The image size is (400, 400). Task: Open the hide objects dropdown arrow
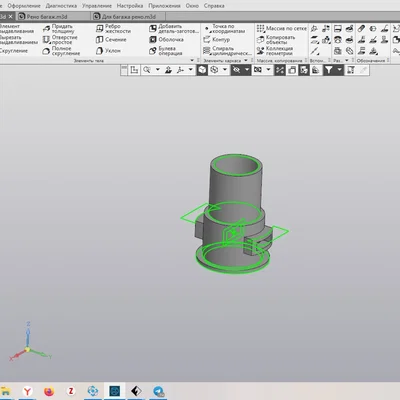tap(247, 70)
